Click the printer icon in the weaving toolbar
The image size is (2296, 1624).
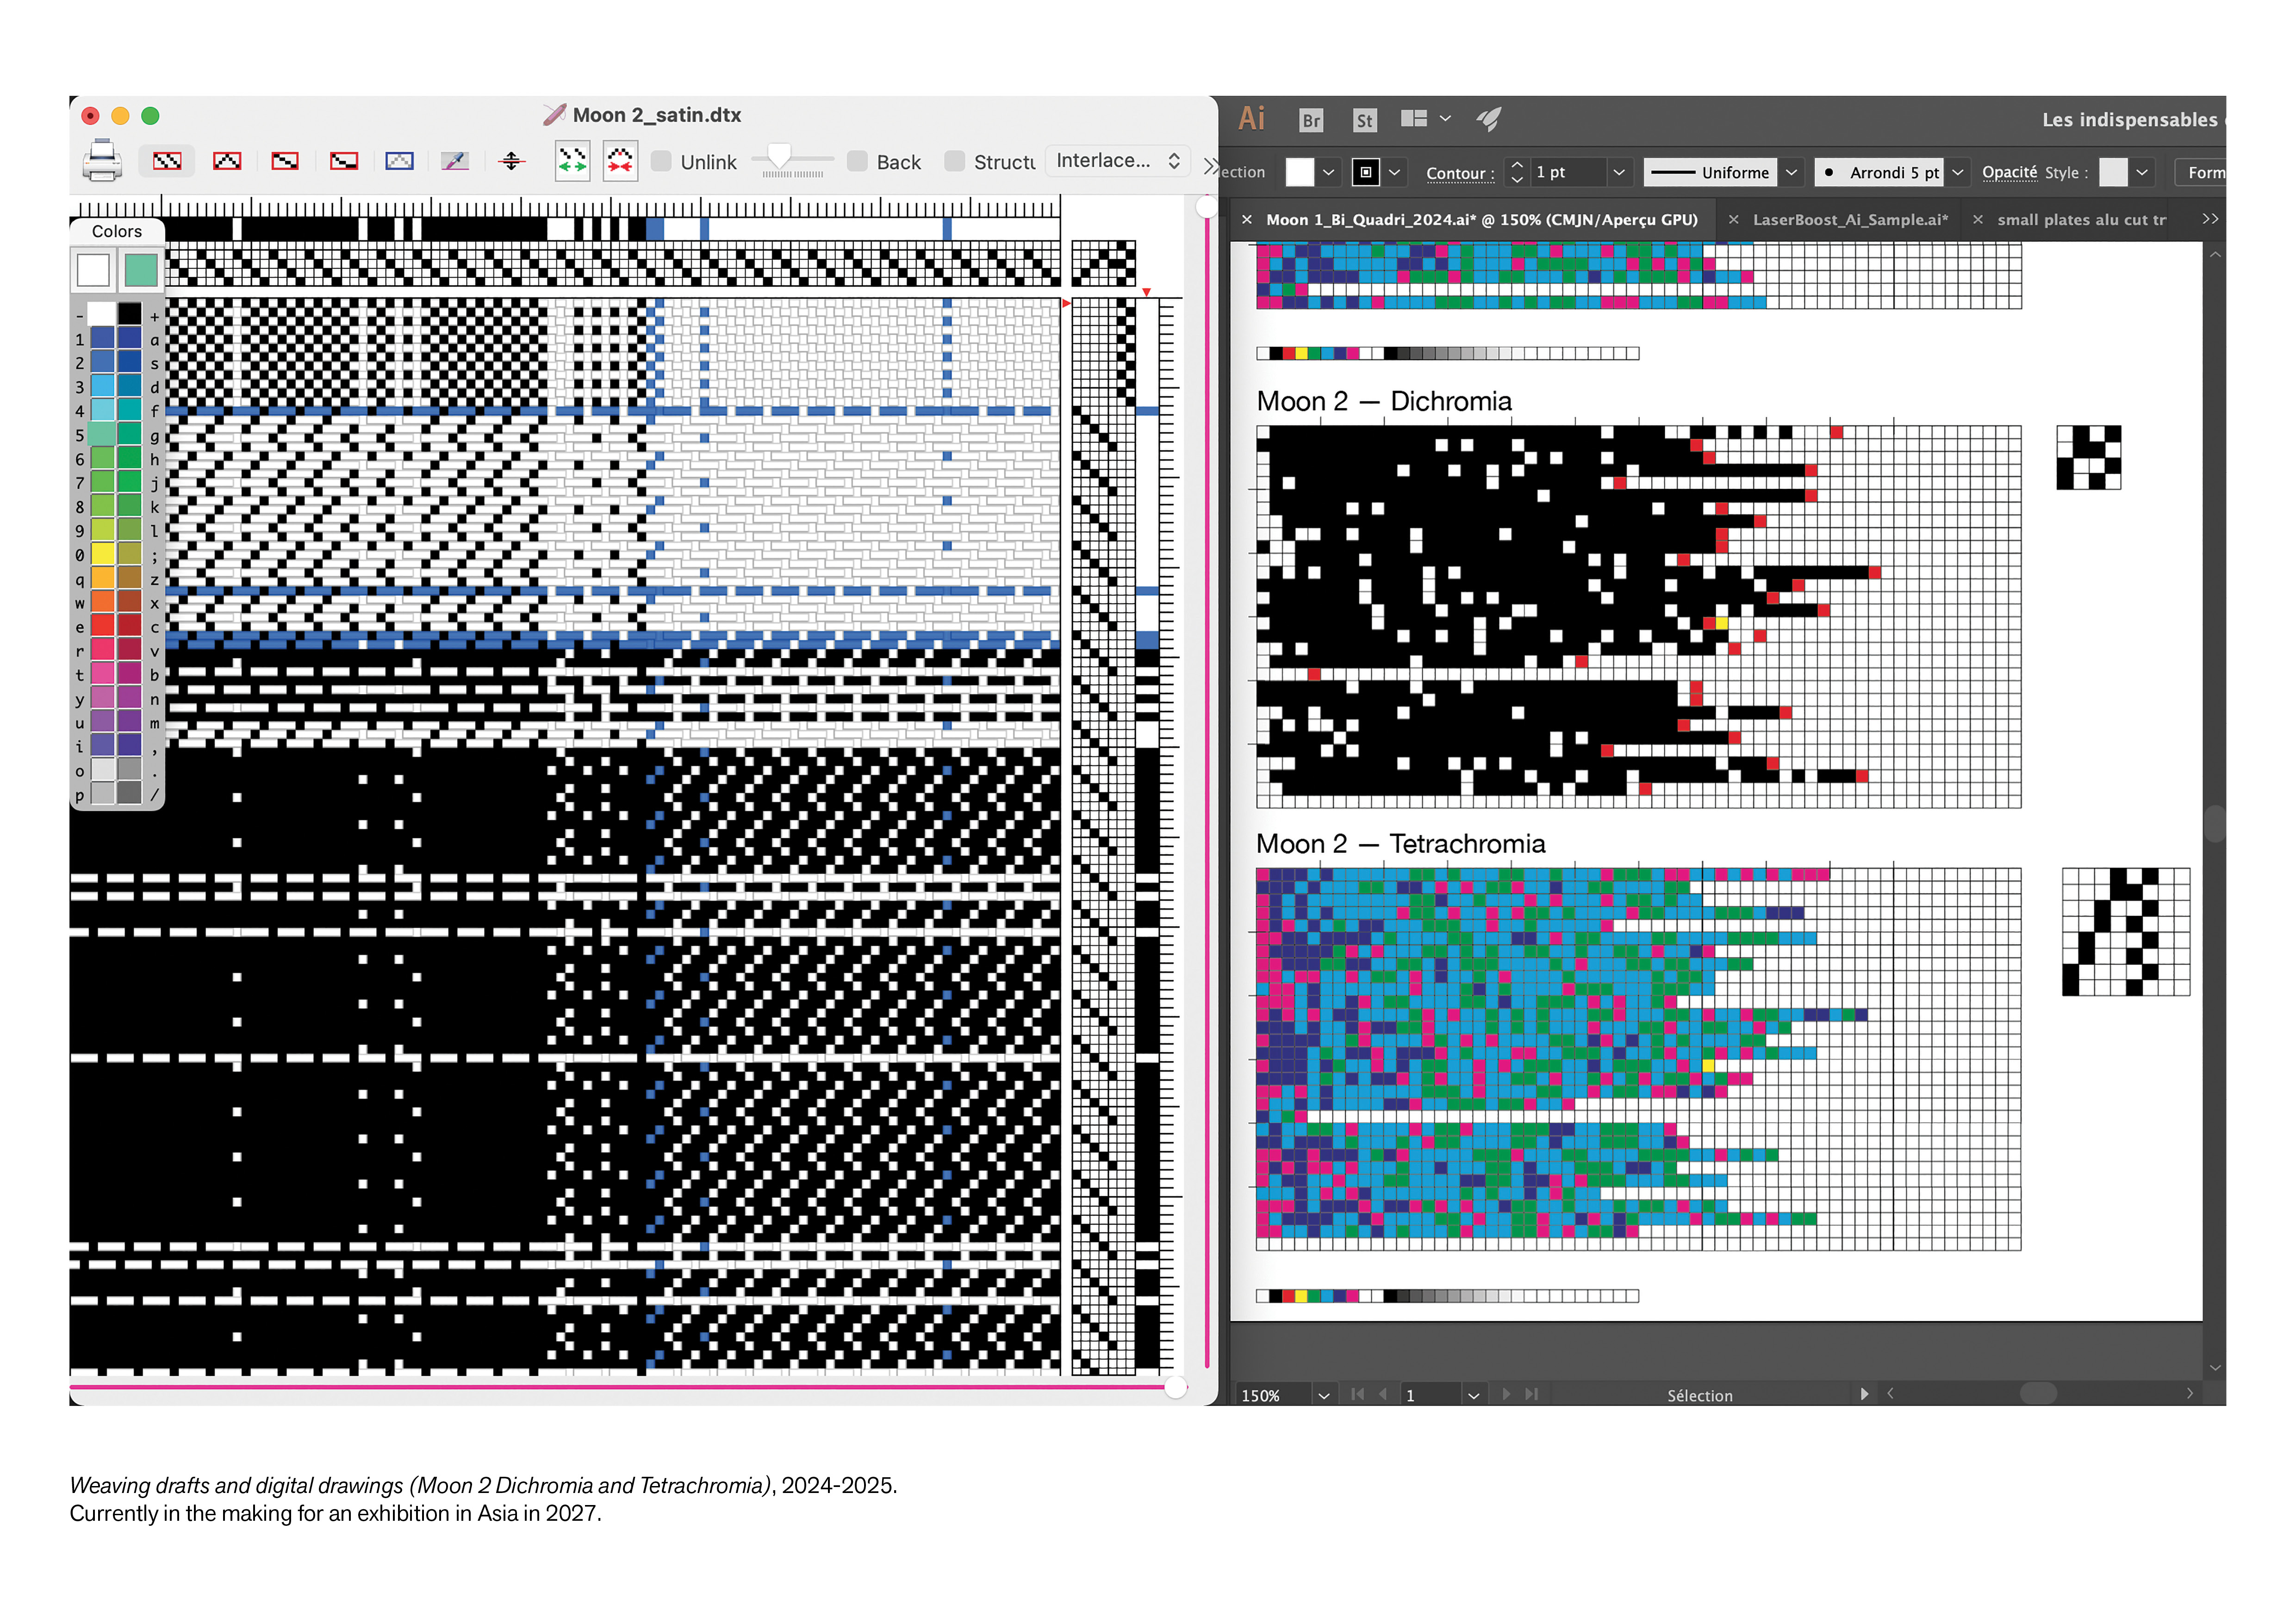click(x=101, y=161)
